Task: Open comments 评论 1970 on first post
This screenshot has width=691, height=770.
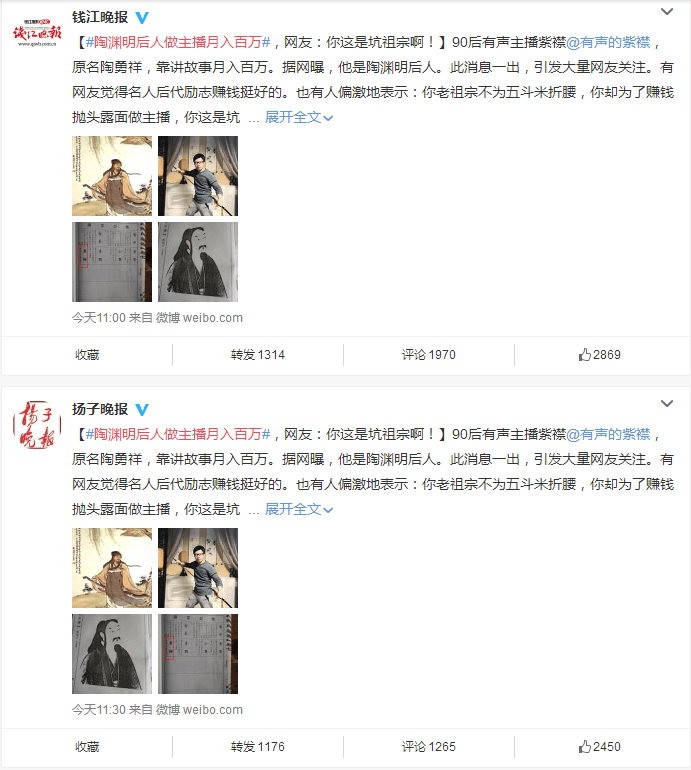Action: coord(429,355)
